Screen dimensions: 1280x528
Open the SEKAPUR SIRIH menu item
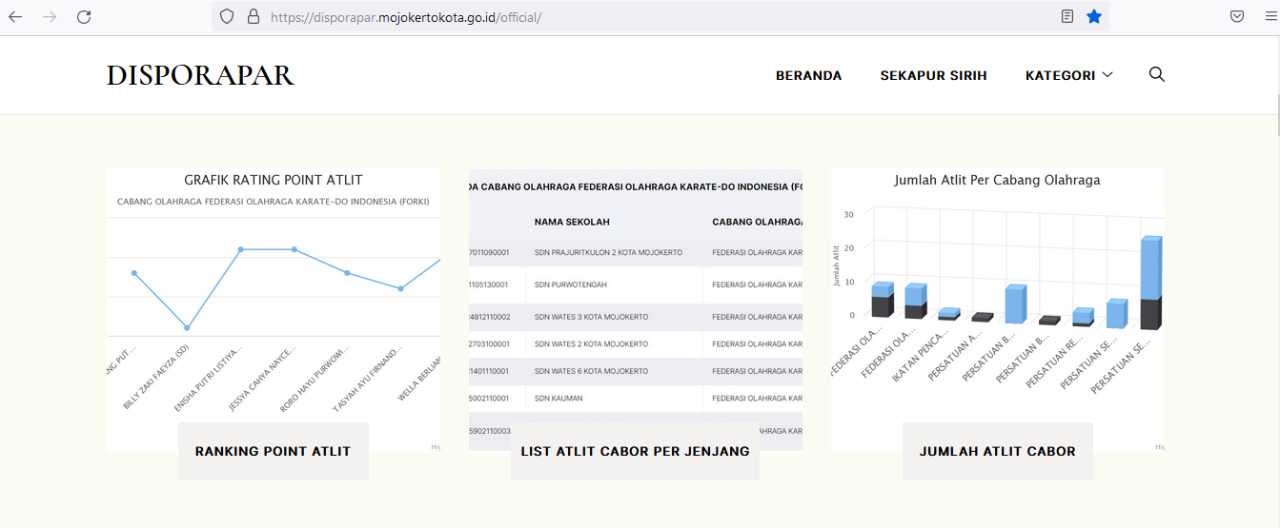[933, 75]
